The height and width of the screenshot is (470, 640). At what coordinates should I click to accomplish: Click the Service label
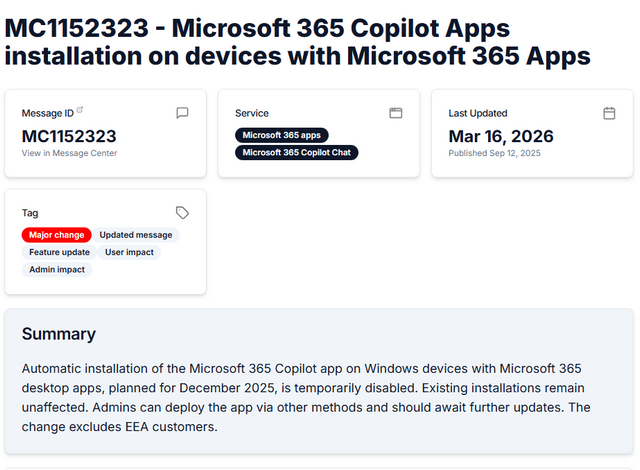(x=252, y=113)
